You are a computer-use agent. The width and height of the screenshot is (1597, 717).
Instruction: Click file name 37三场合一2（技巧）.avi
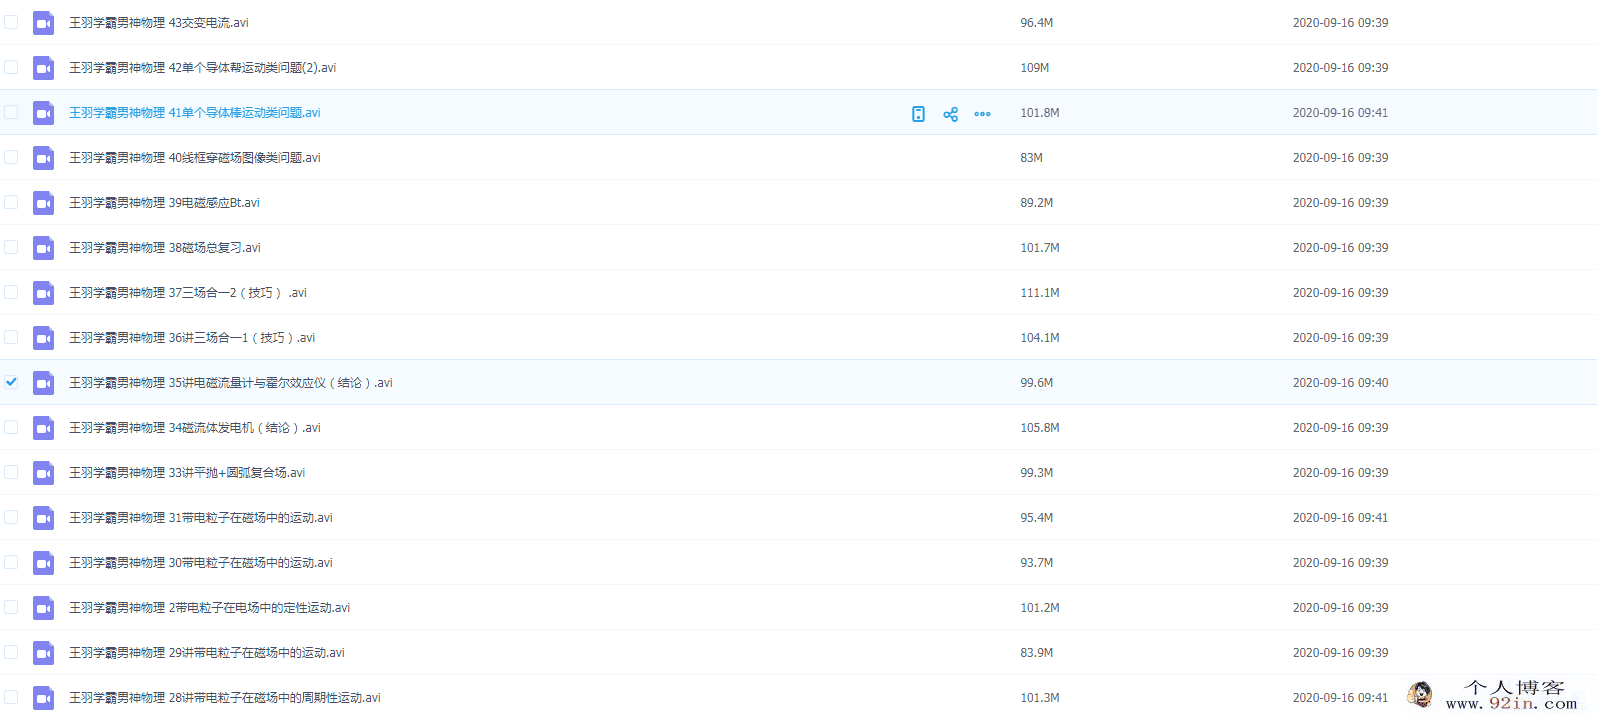coord(187,292)
